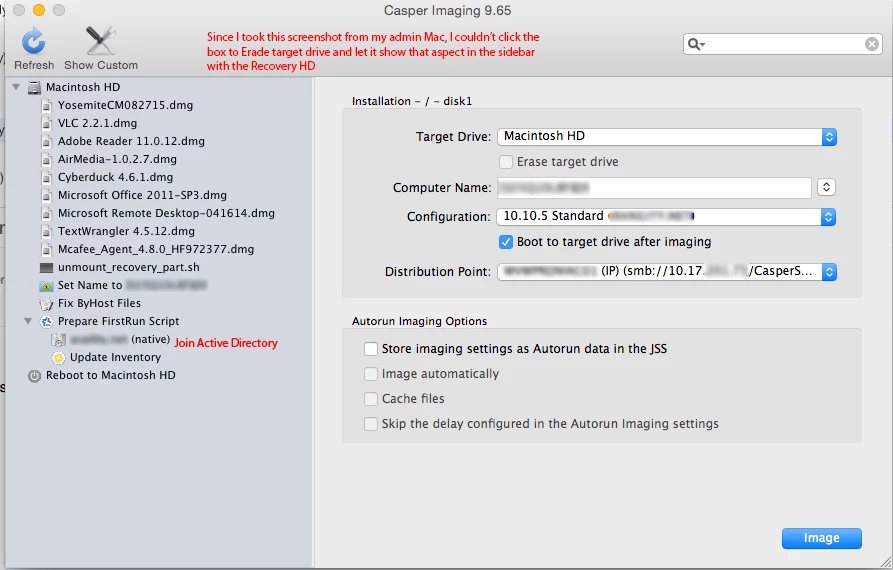
Task: Click the Cyberduck 4.6.1.dmg file icon
Action: pos(47,178)
